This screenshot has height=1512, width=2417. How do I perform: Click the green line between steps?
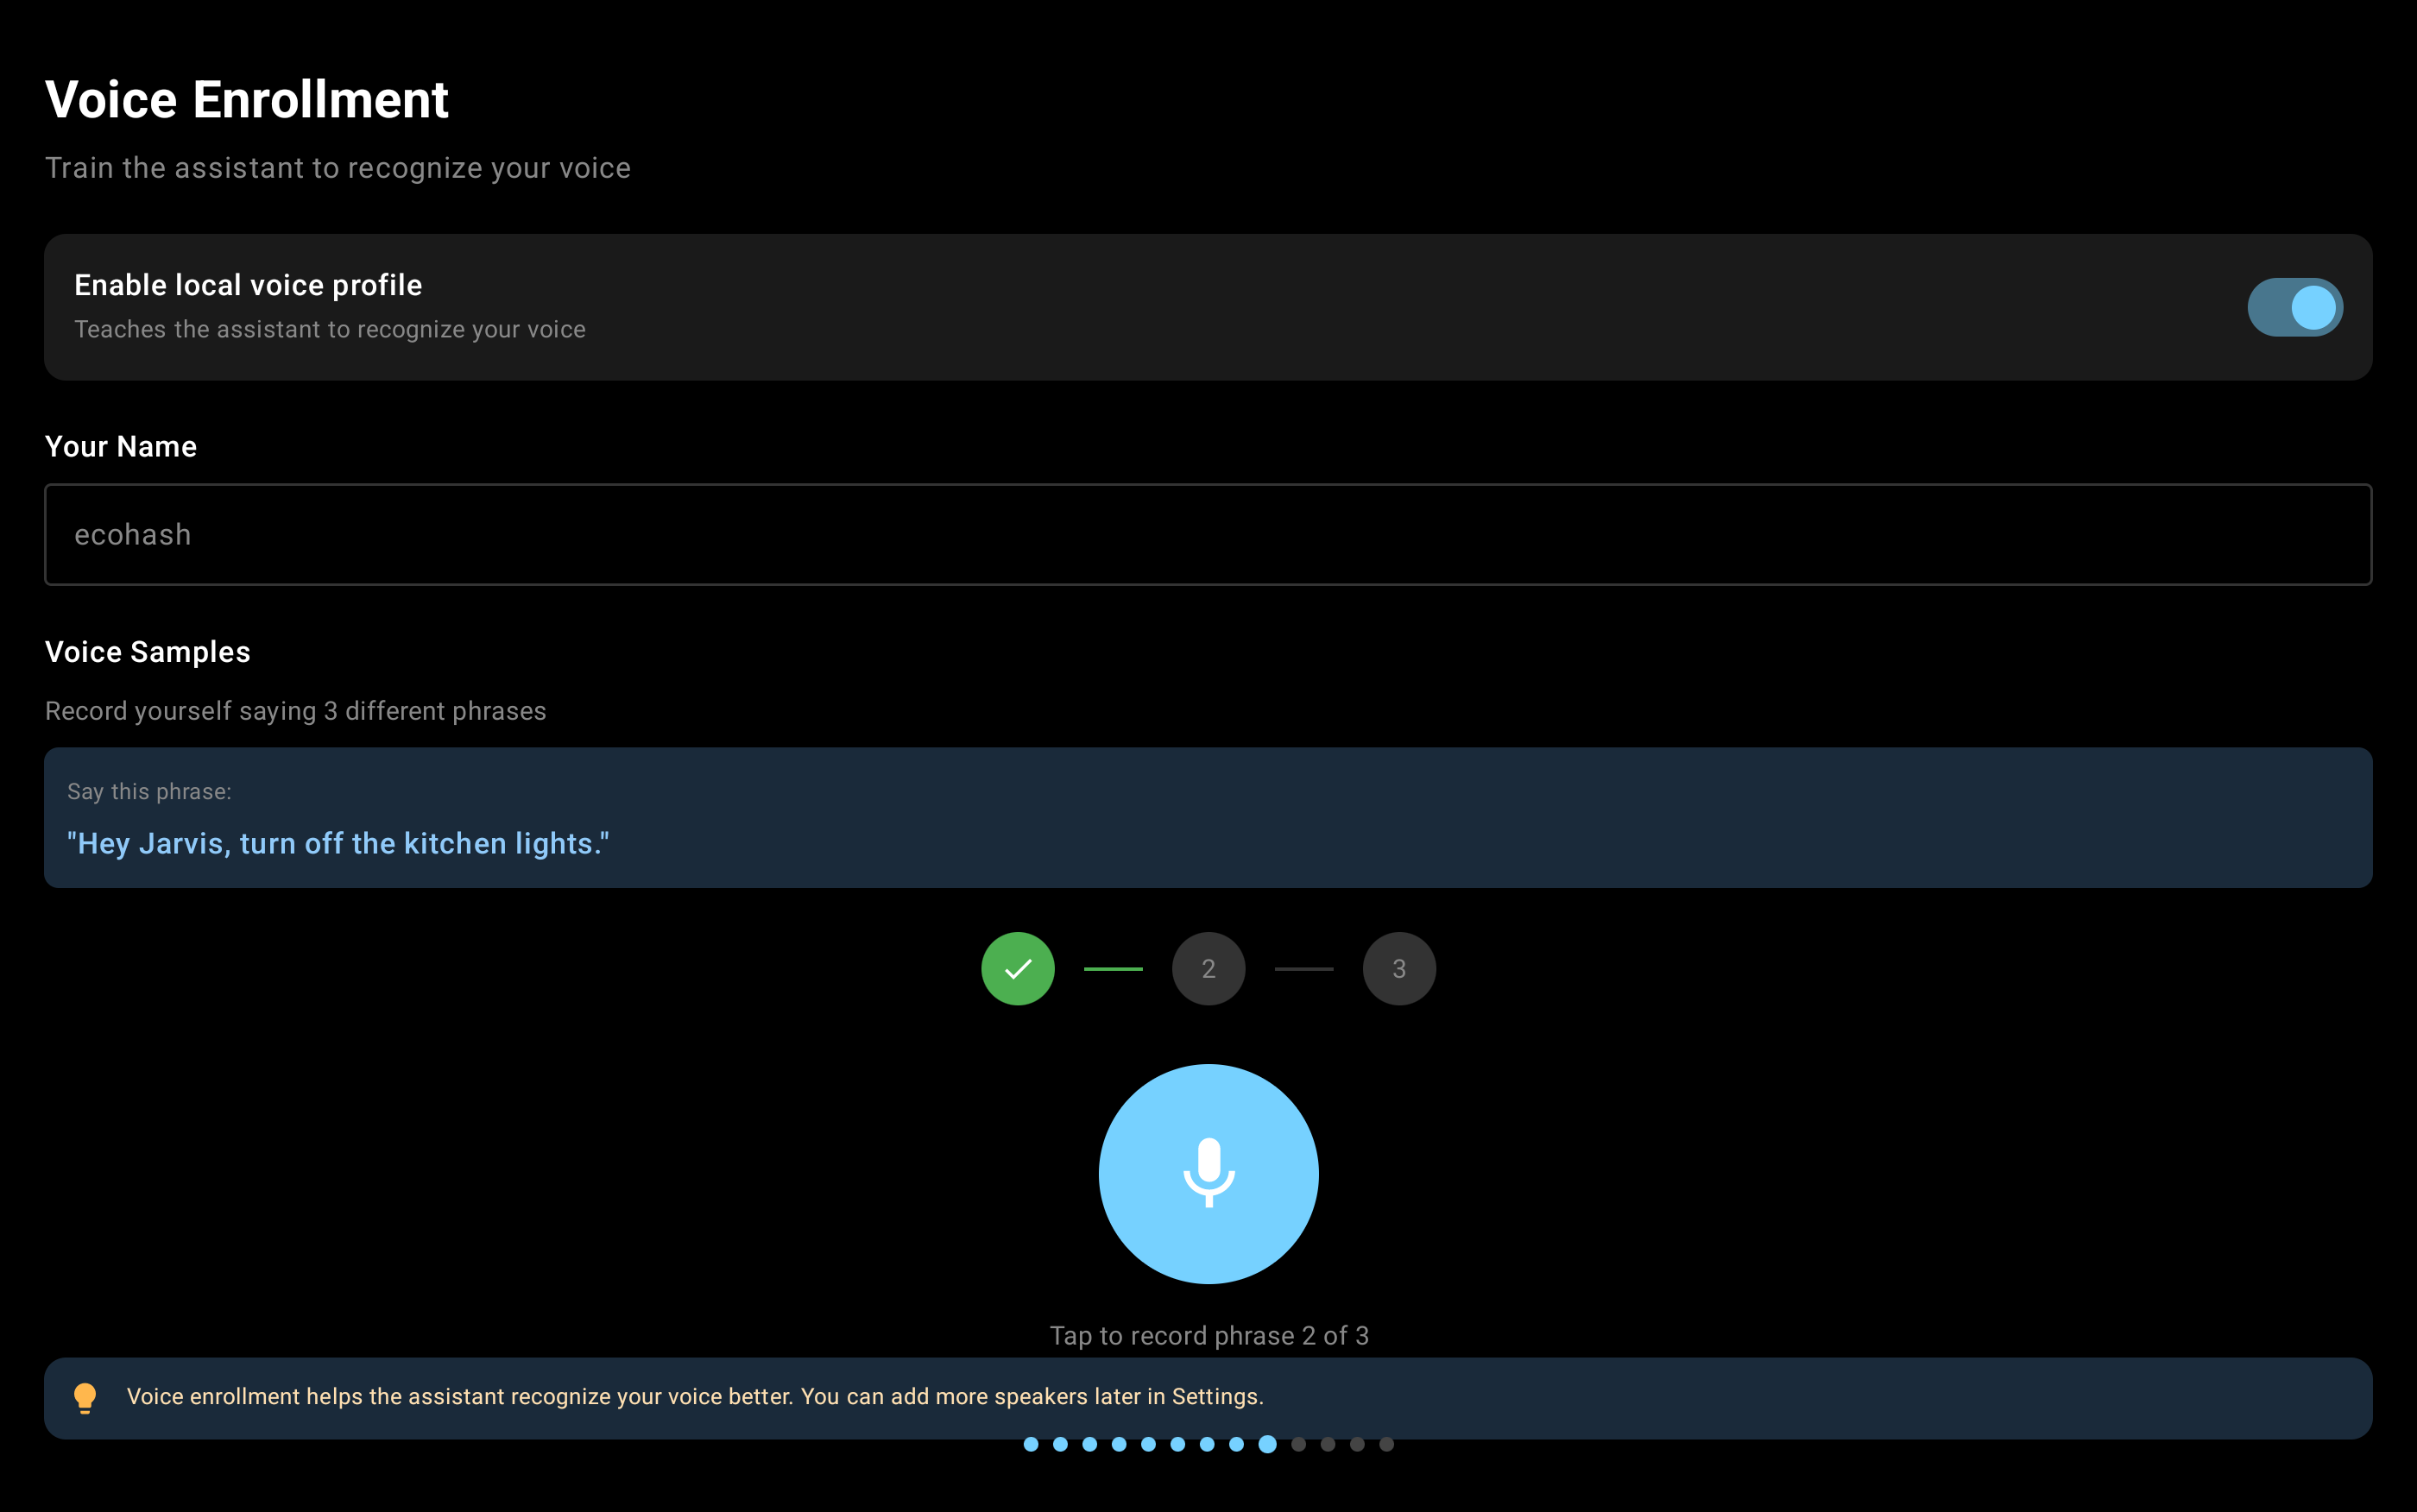[x=1112, y=968]
